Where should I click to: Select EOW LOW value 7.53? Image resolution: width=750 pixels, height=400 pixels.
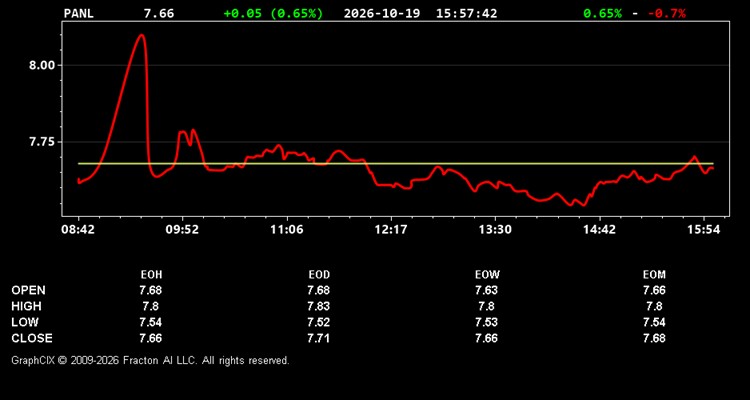tap(486, 322)
